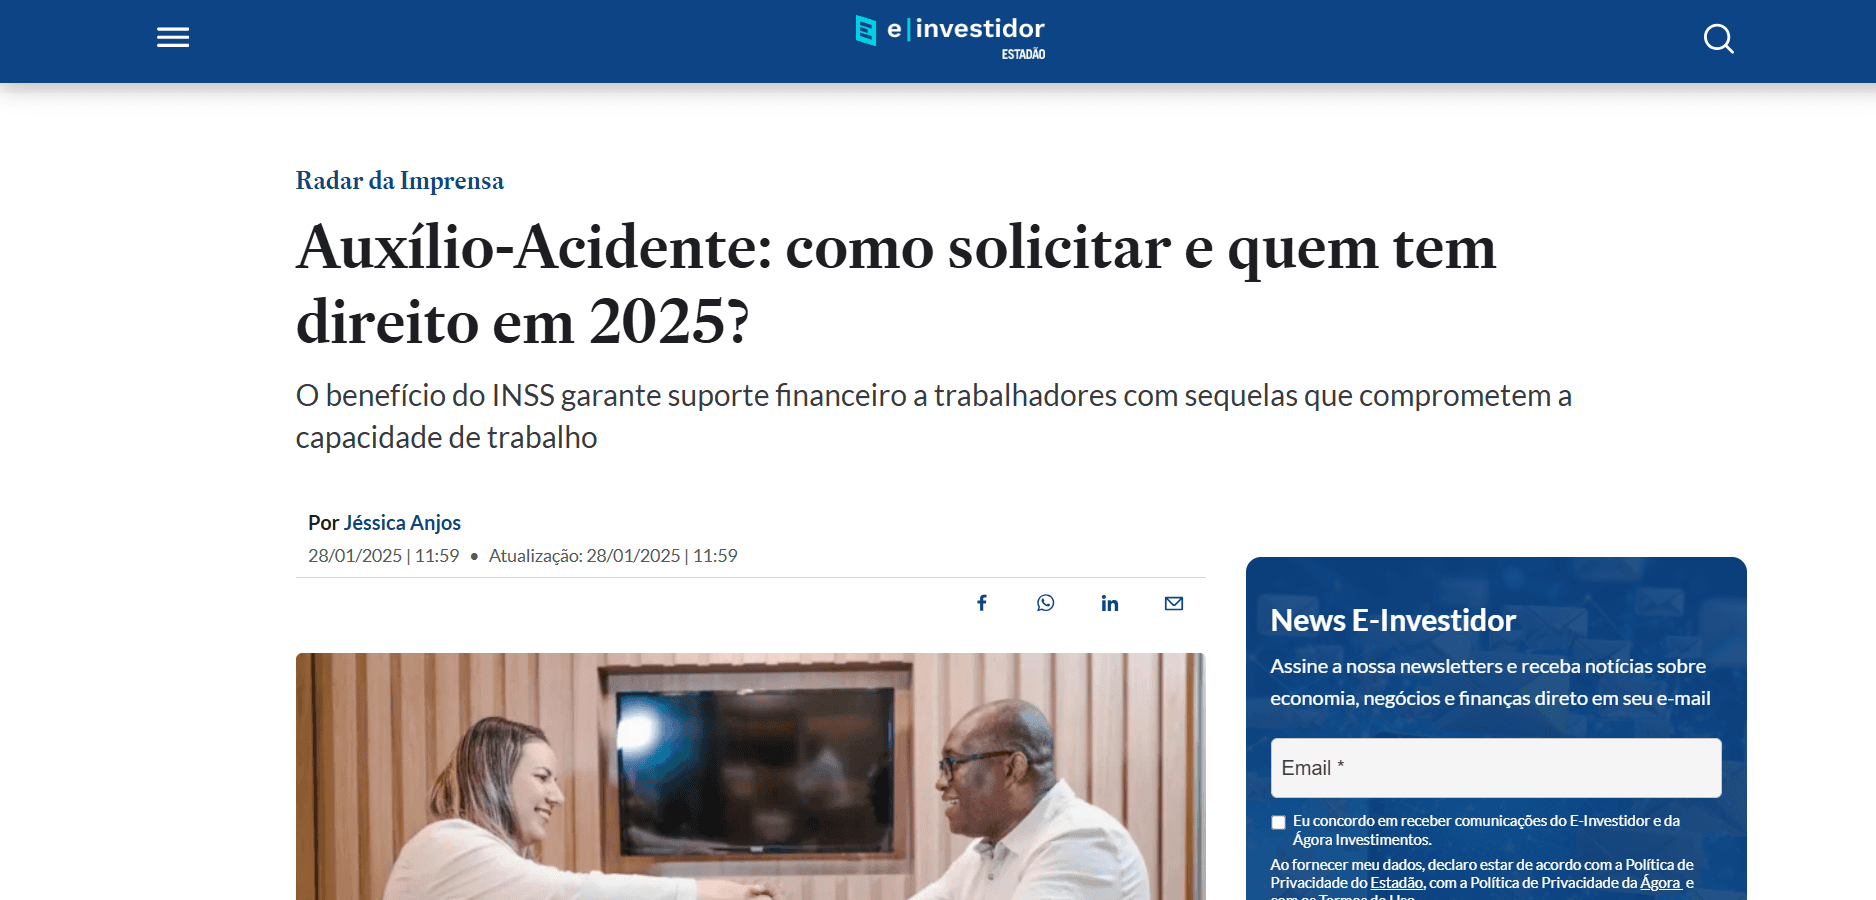This screenshot has width=1876, height=900.
Task: Open the Ágora privacy policy link
Action: pyautogui.click(x=1660, y=883)
